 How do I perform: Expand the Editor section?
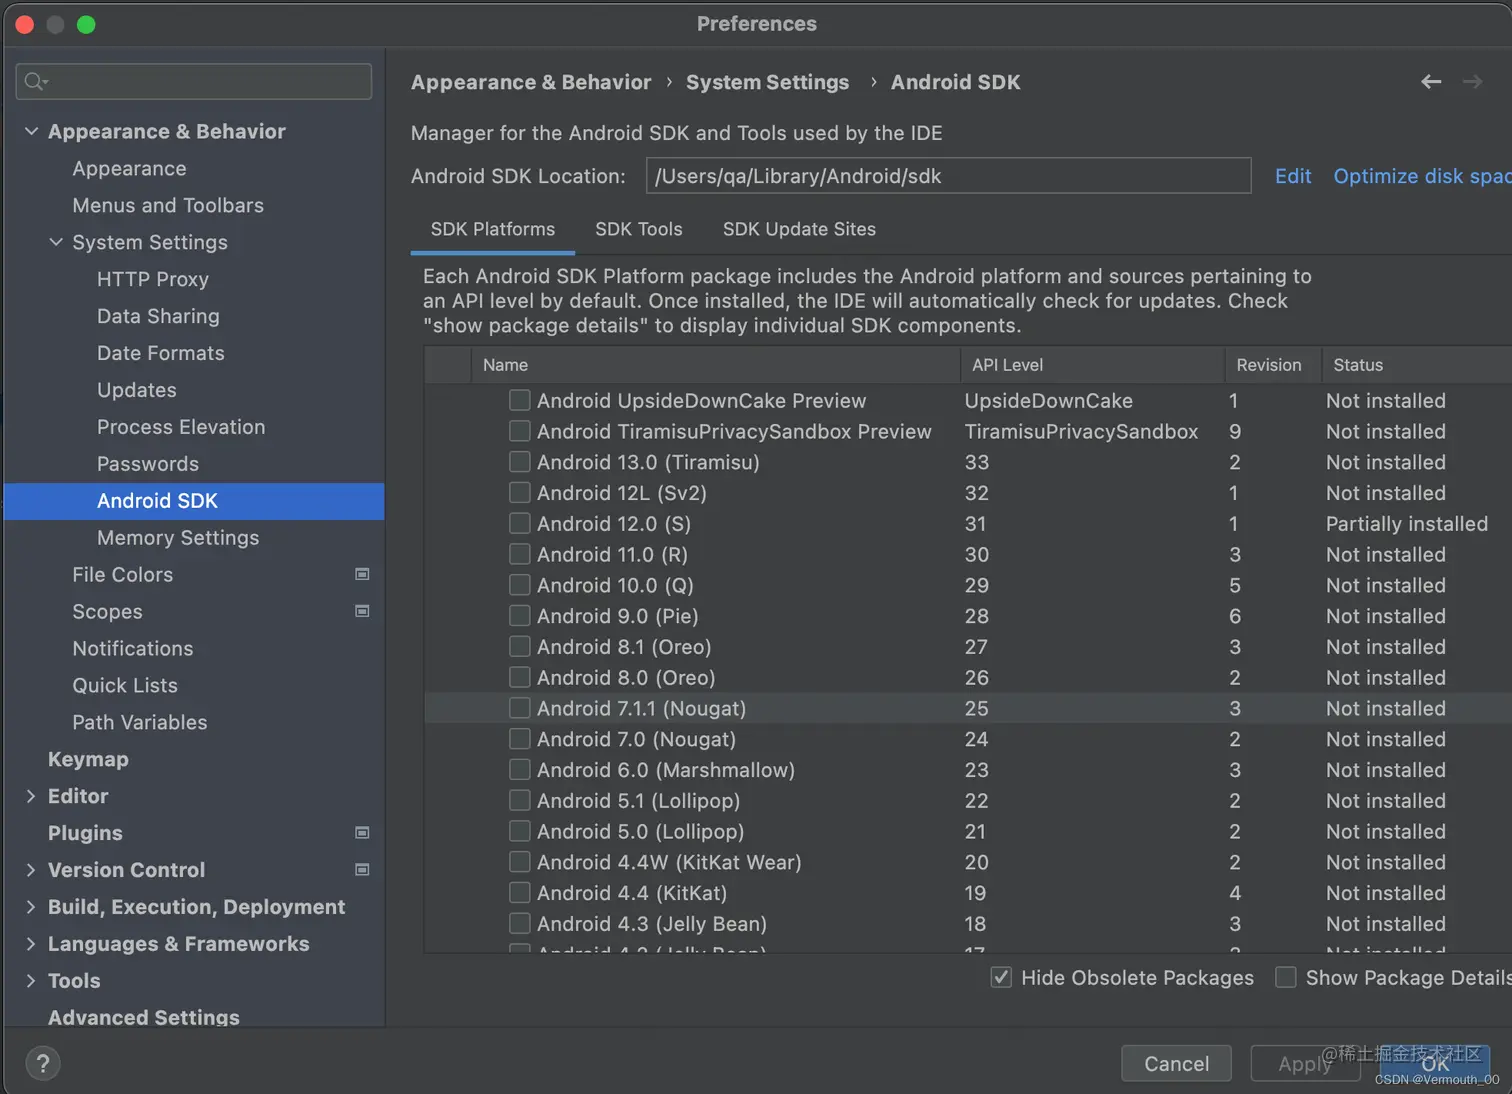coord(31,796)
